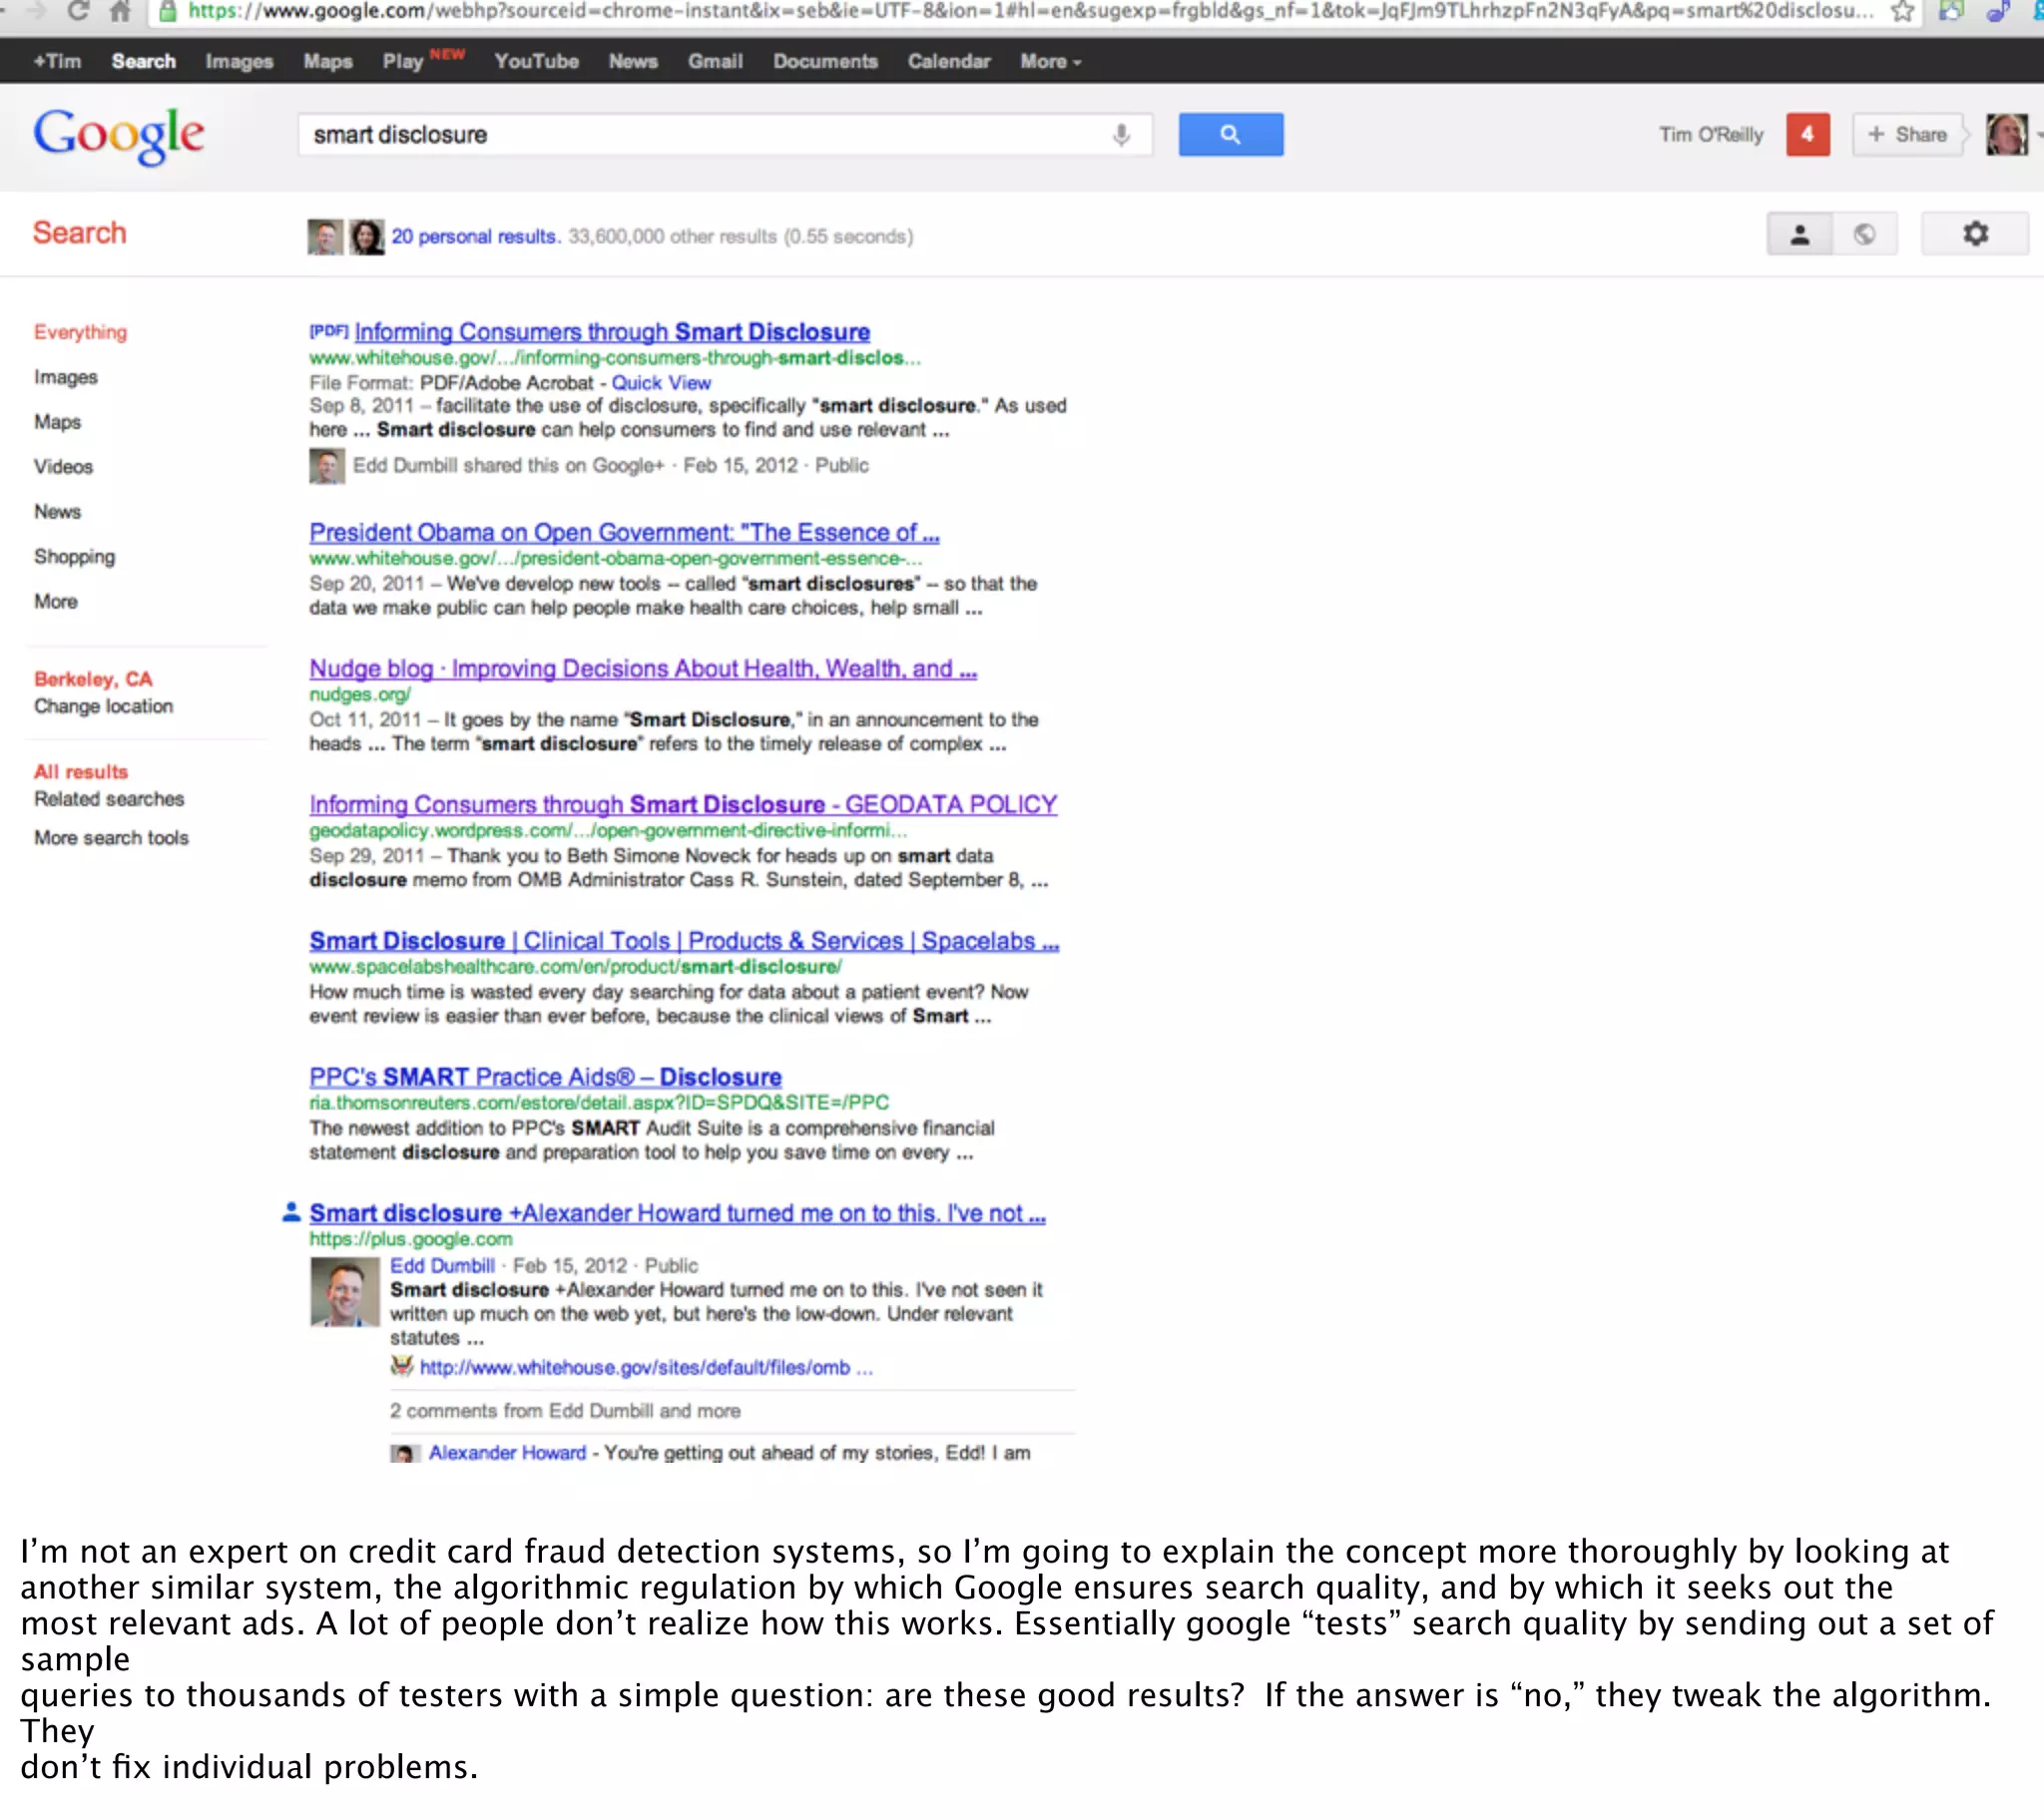Open the 20 personal results link

(475, 237)
